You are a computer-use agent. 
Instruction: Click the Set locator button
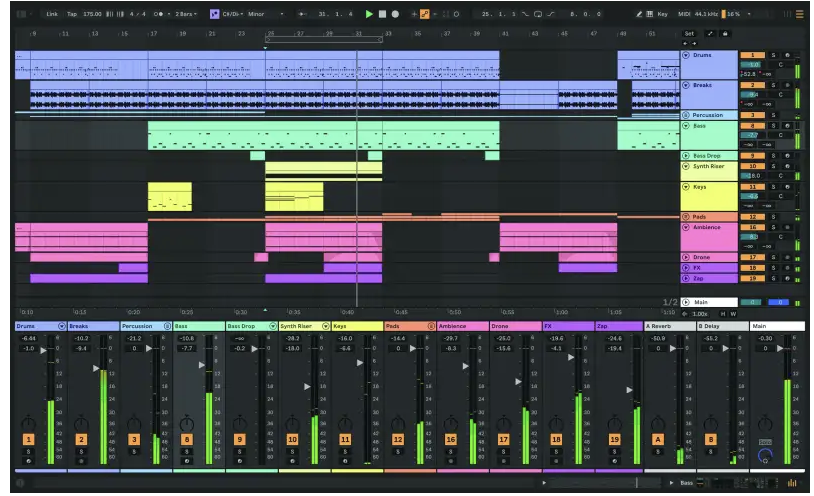(689, 34)
